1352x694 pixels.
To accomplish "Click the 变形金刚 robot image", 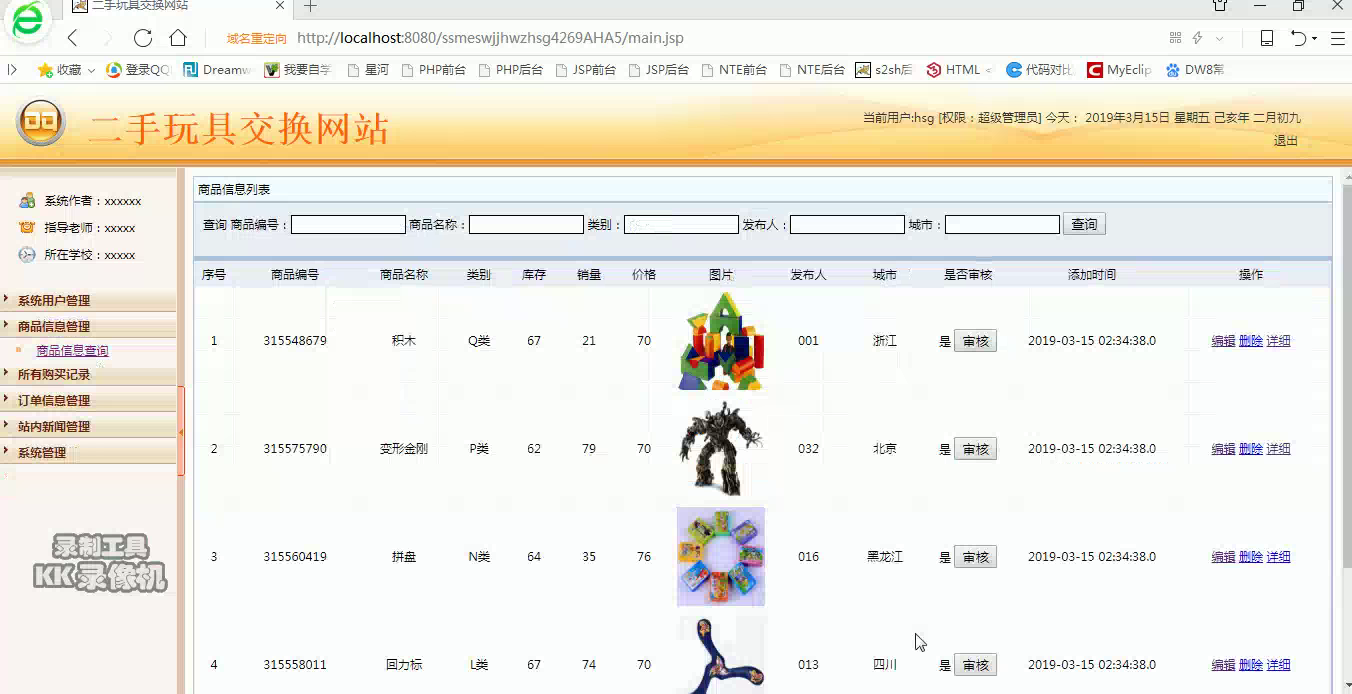I will [x=721, y=449].
